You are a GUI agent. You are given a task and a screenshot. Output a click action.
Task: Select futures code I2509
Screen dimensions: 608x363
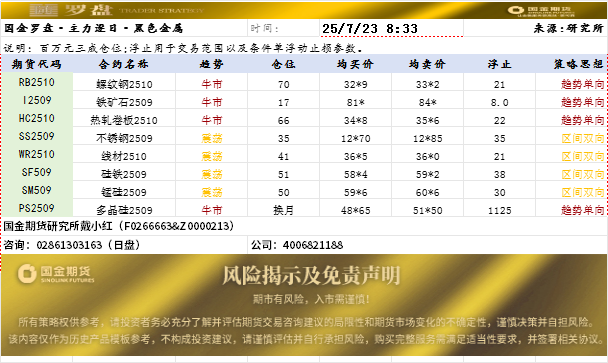(36, 100)
